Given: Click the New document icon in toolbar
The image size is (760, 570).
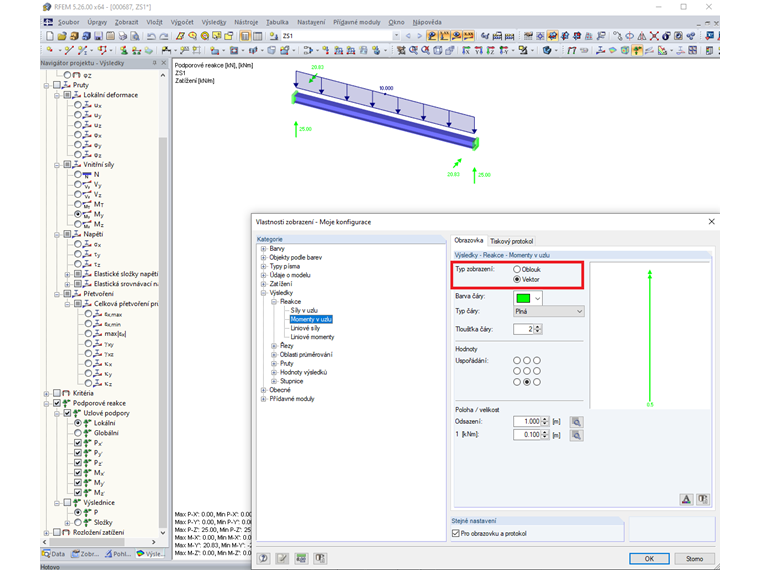Looking at the screenshot, I should point(50,36).
